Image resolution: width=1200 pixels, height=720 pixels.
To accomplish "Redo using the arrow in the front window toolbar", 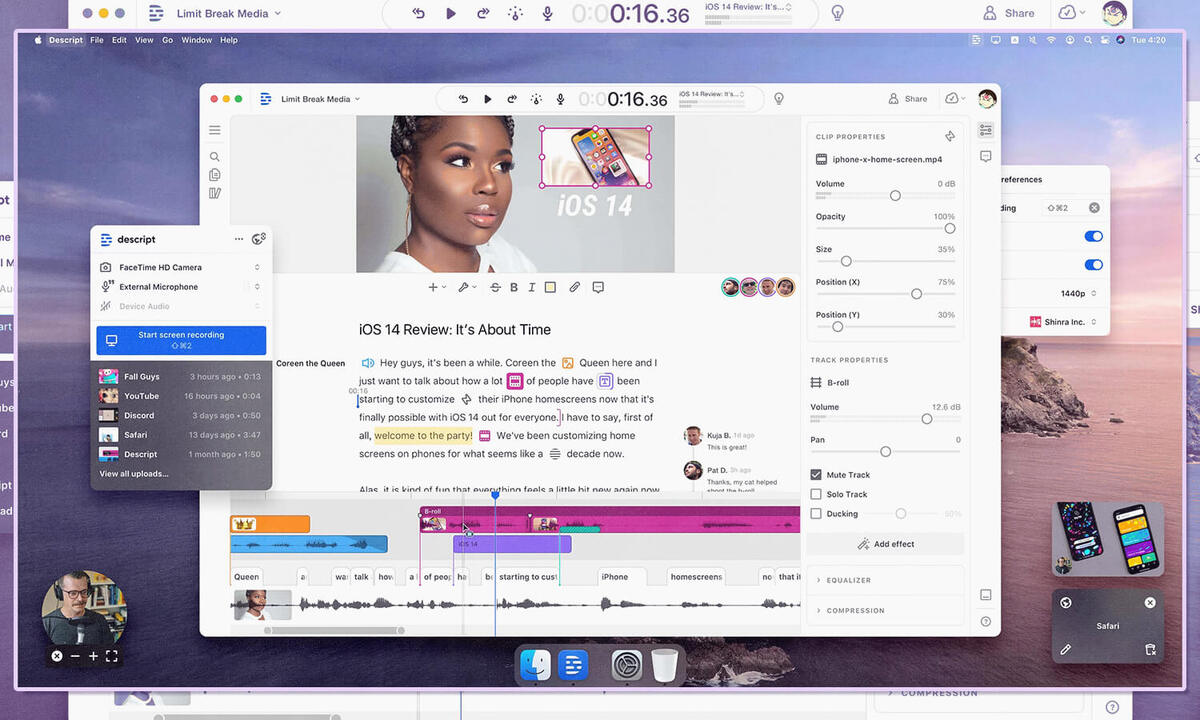I will (x=512, y=99).
